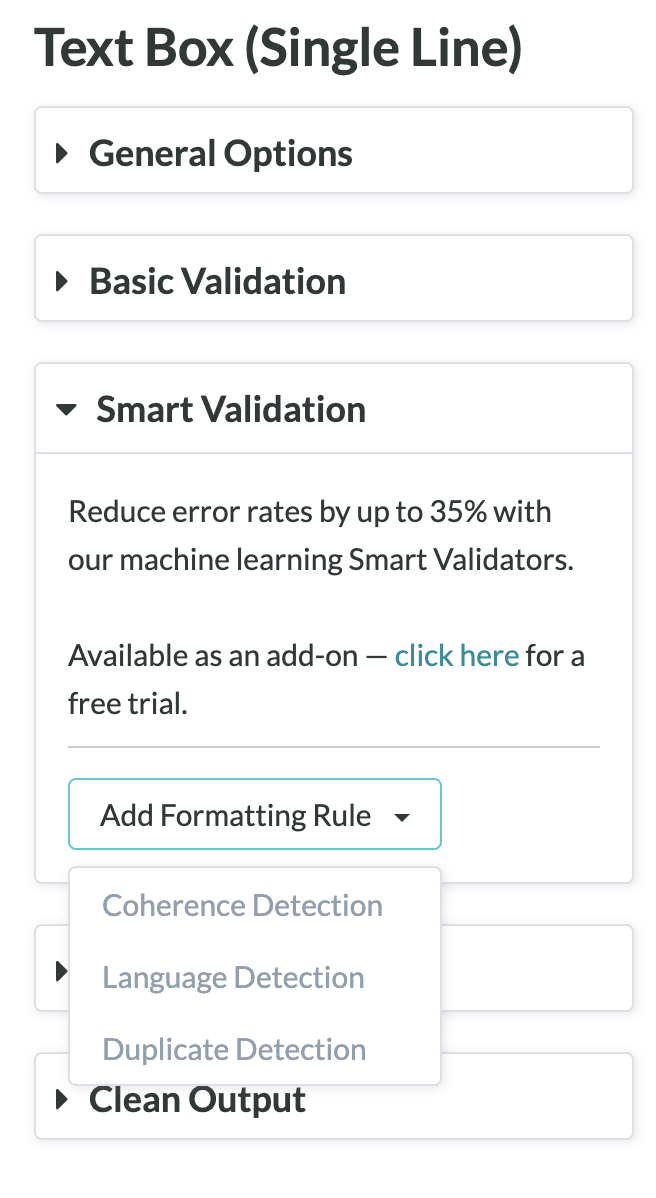This screenshot has height=1198, width=656.
Task: Choose Language Detection from the menu
Action: pyautogui.click(x=233, y=977)
